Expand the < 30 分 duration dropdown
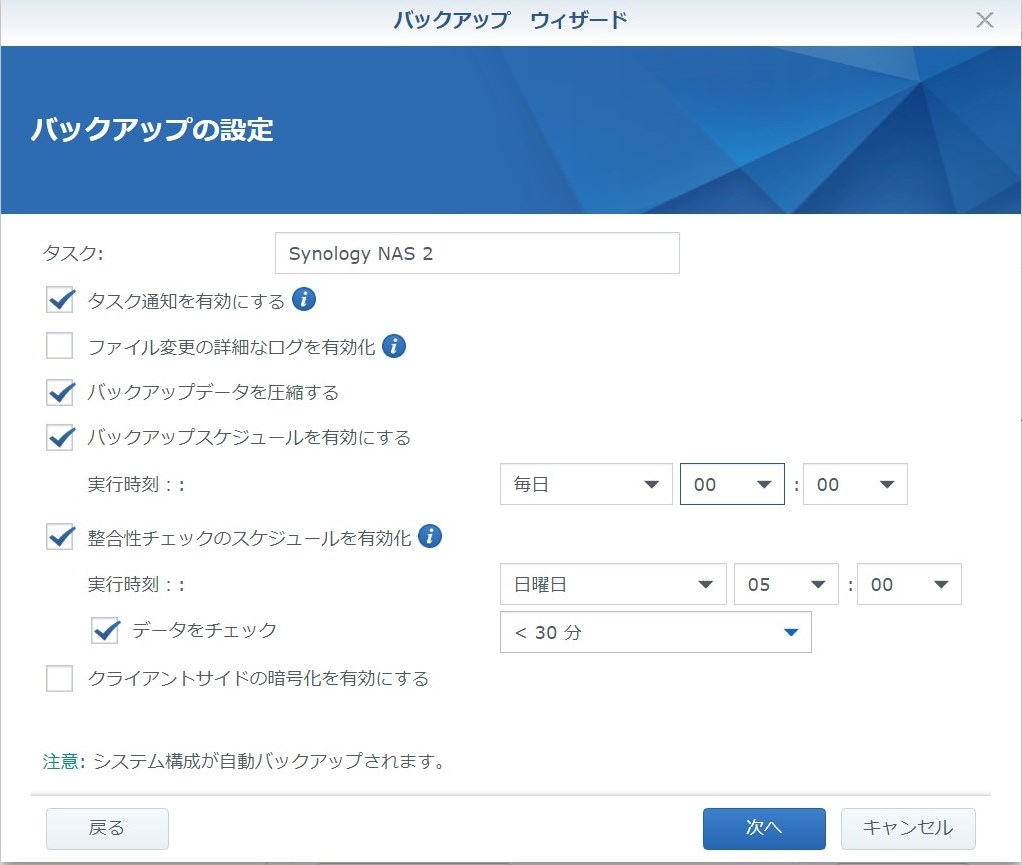The width and height of the screenshot is (1022, 865). pos(655,632)
